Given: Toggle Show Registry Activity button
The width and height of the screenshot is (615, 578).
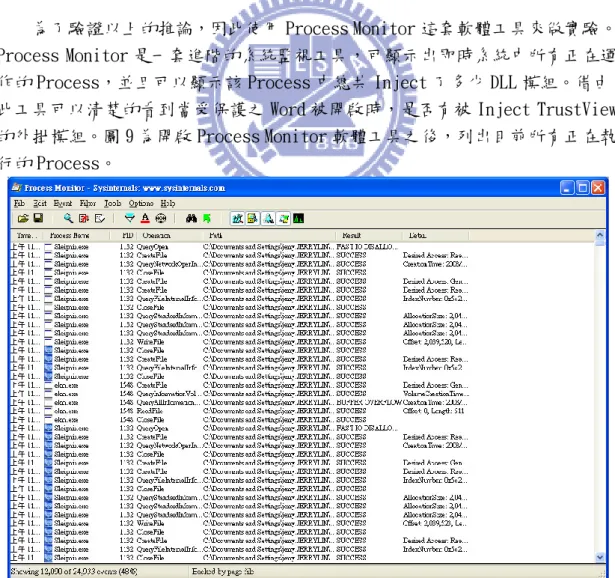Looking at the screenshot, I should (237, 218).
